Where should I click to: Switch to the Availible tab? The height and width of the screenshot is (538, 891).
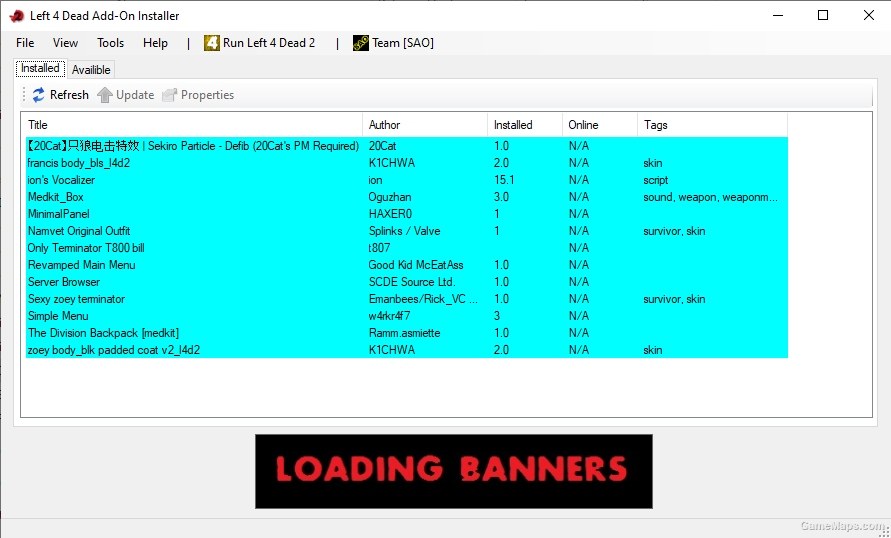point(91,69)
